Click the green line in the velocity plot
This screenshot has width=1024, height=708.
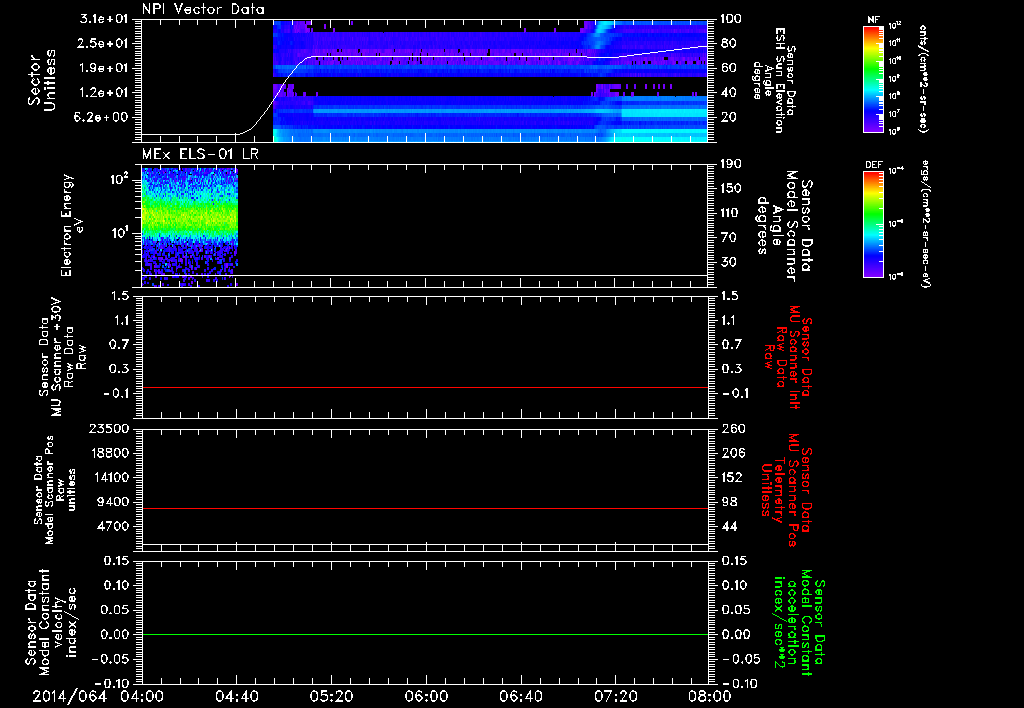tap(425, 634)
